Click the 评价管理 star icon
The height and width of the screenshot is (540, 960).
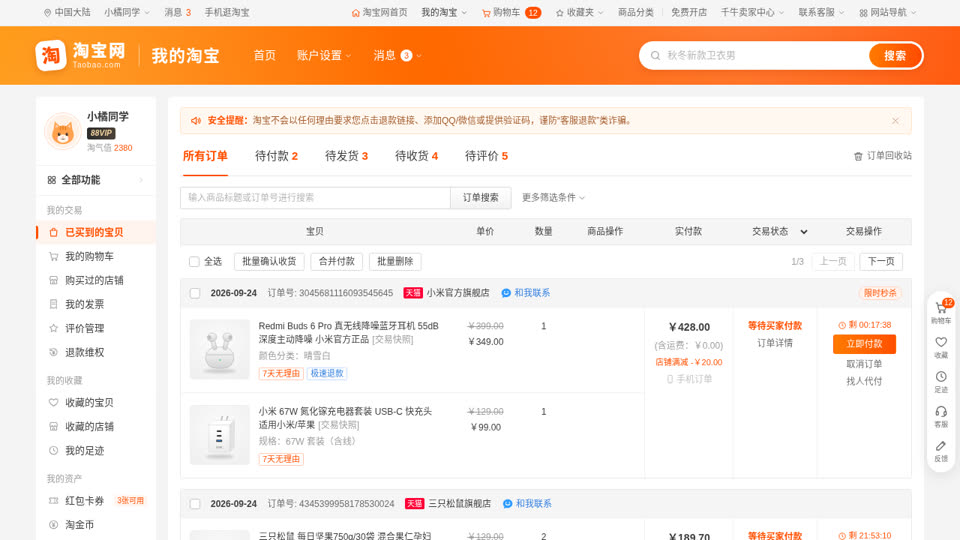pos(53,328)
